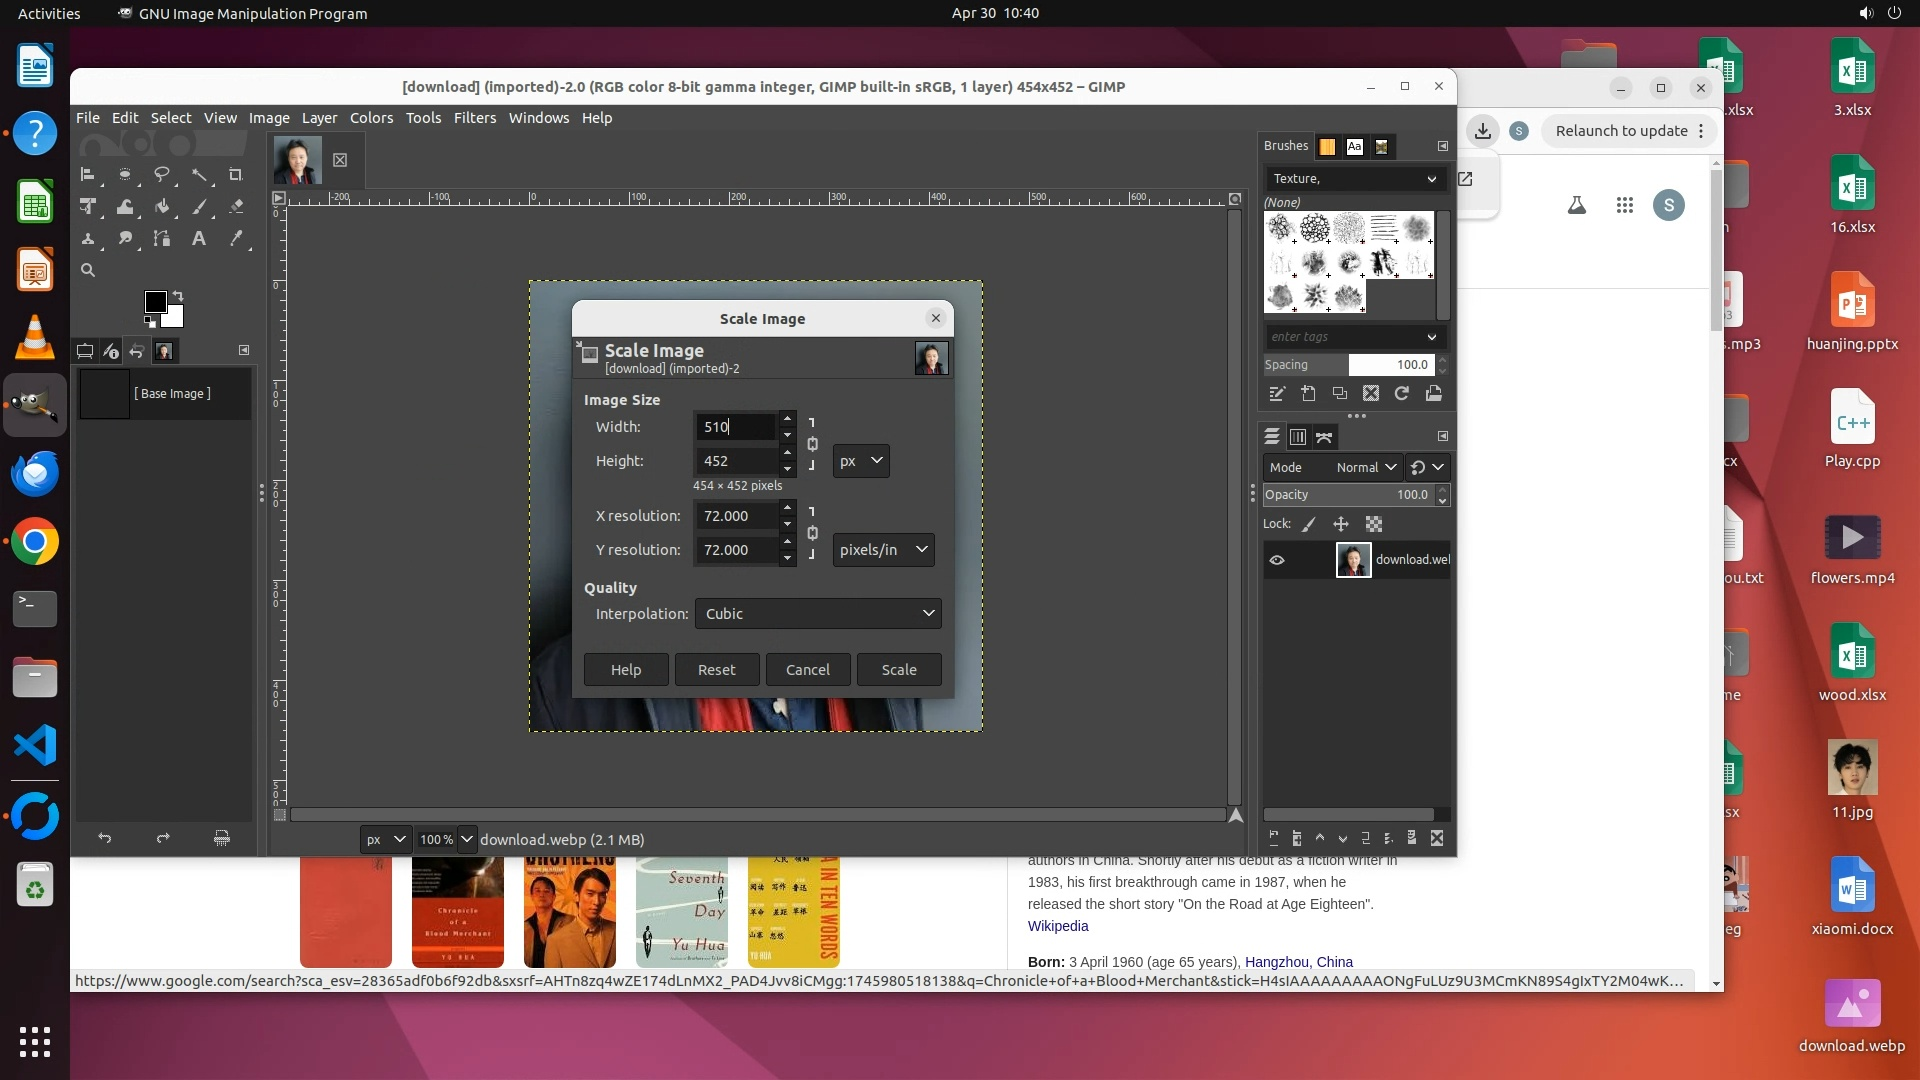Toggle the width-height chain link
The width and height of the screenshot is (1920, 1080).
pos(812,444)
